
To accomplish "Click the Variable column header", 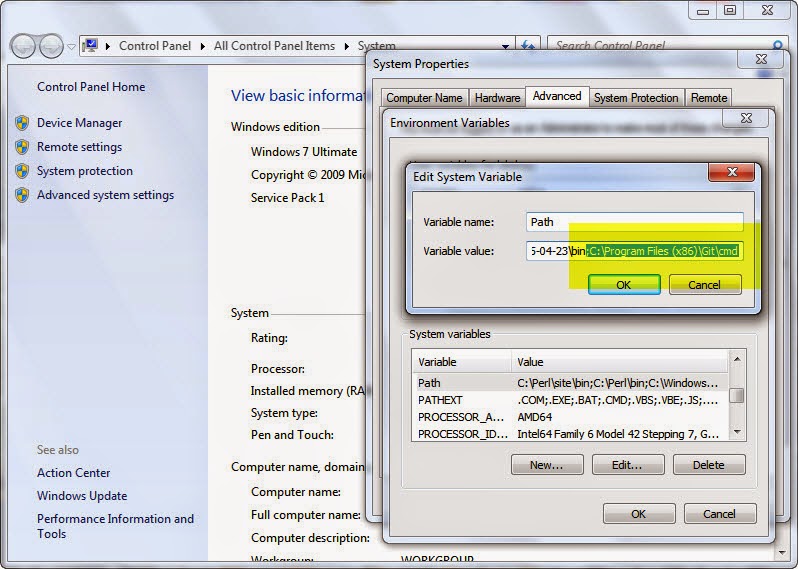I will pyautogui.click(x=461, y=362).
